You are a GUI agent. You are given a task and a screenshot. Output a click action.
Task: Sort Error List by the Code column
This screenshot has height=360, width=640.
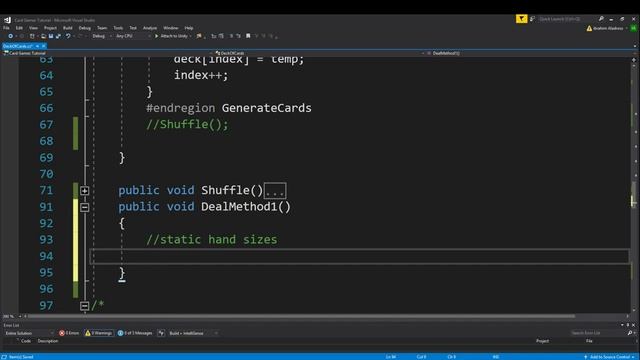[x=26, y=341]
